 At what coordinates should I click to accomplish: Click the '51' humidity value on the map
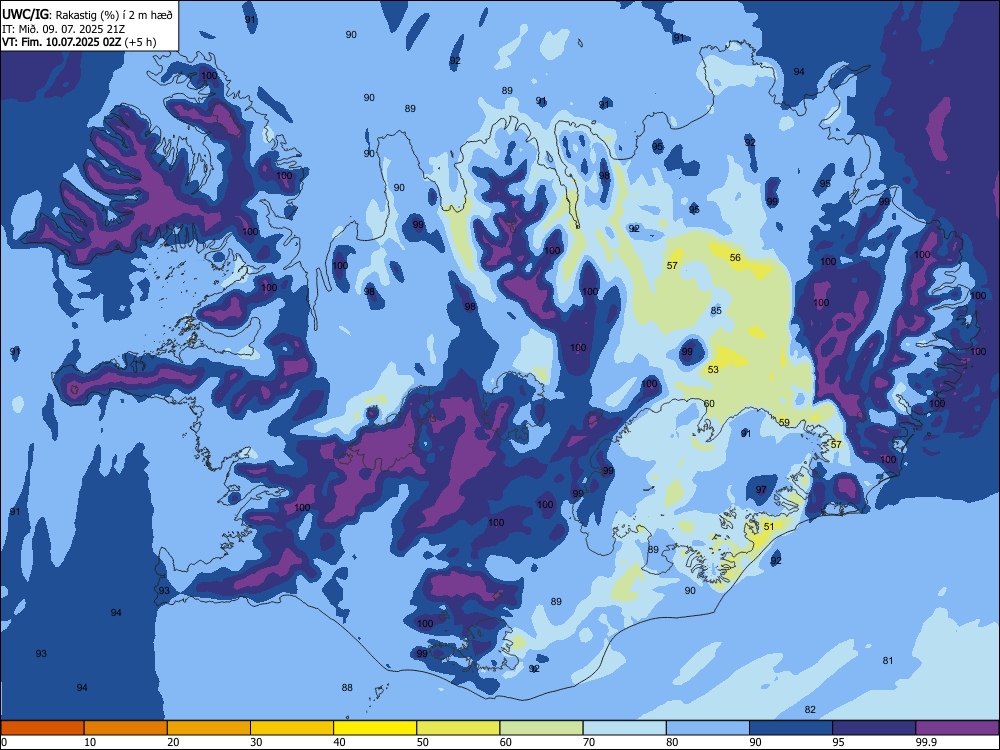click(x=769, y=526)
